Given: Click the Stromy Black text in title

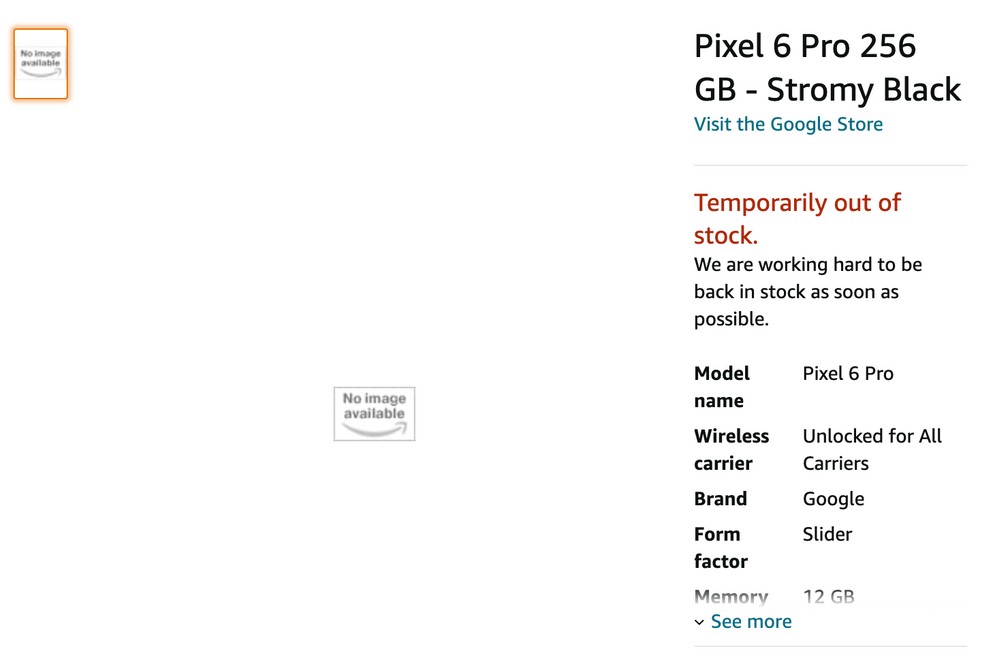Looking at the screenshot, I should point(864,89).
